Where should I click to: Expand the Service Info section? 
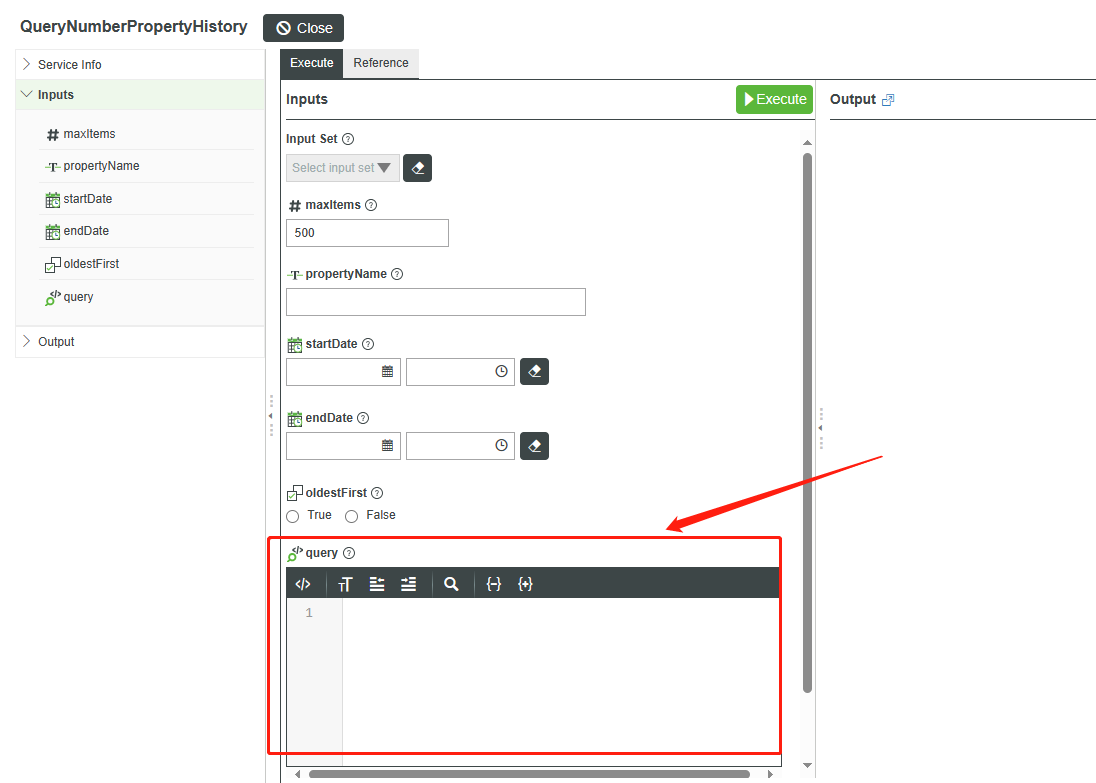coord(67,63)
